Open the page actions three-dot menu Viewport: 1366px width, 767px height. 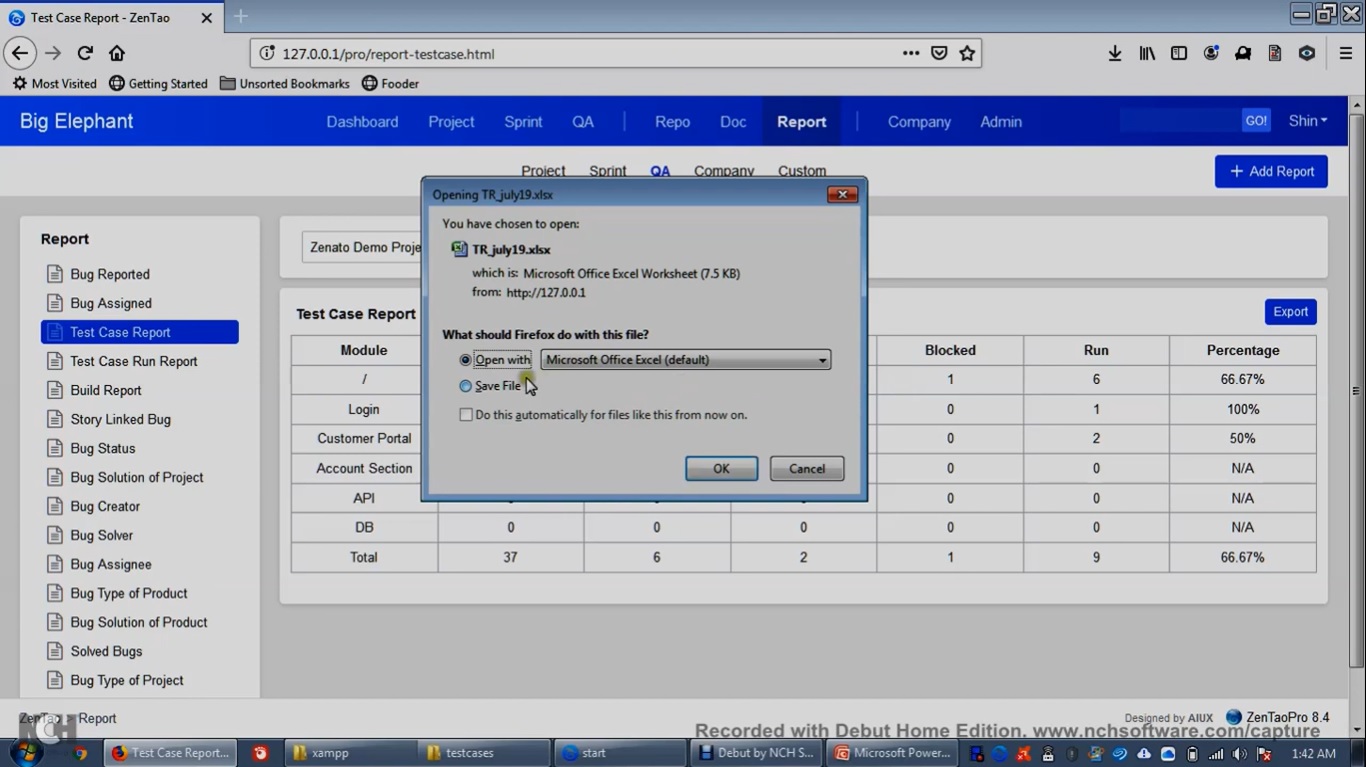click(x=911, y=53)
